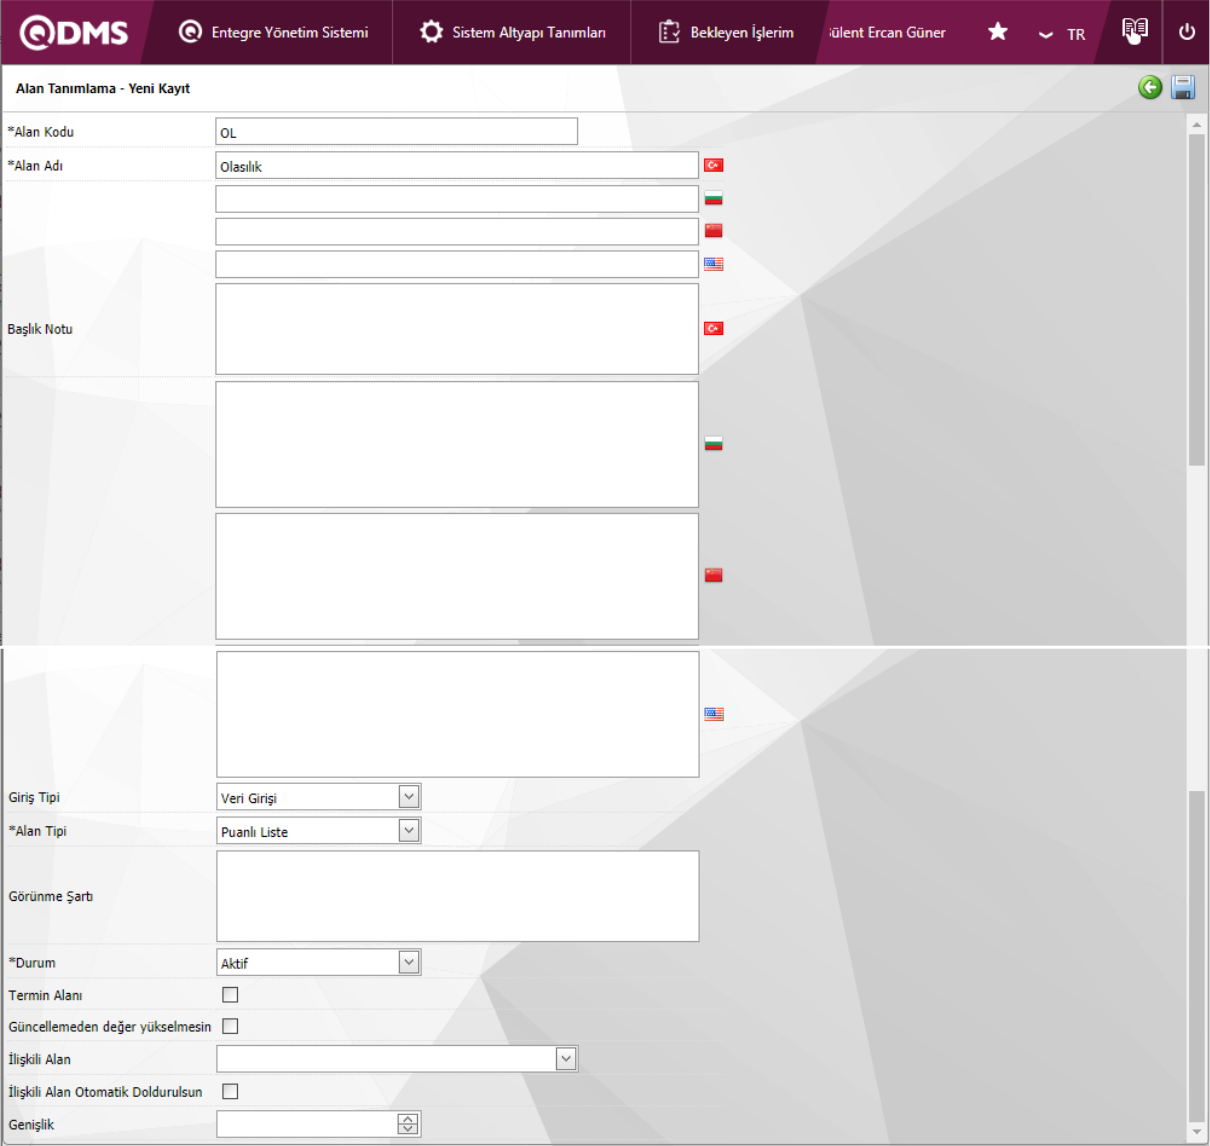Click the Alan Adı Turkish input field
1210x1146 pixels.
457,166
